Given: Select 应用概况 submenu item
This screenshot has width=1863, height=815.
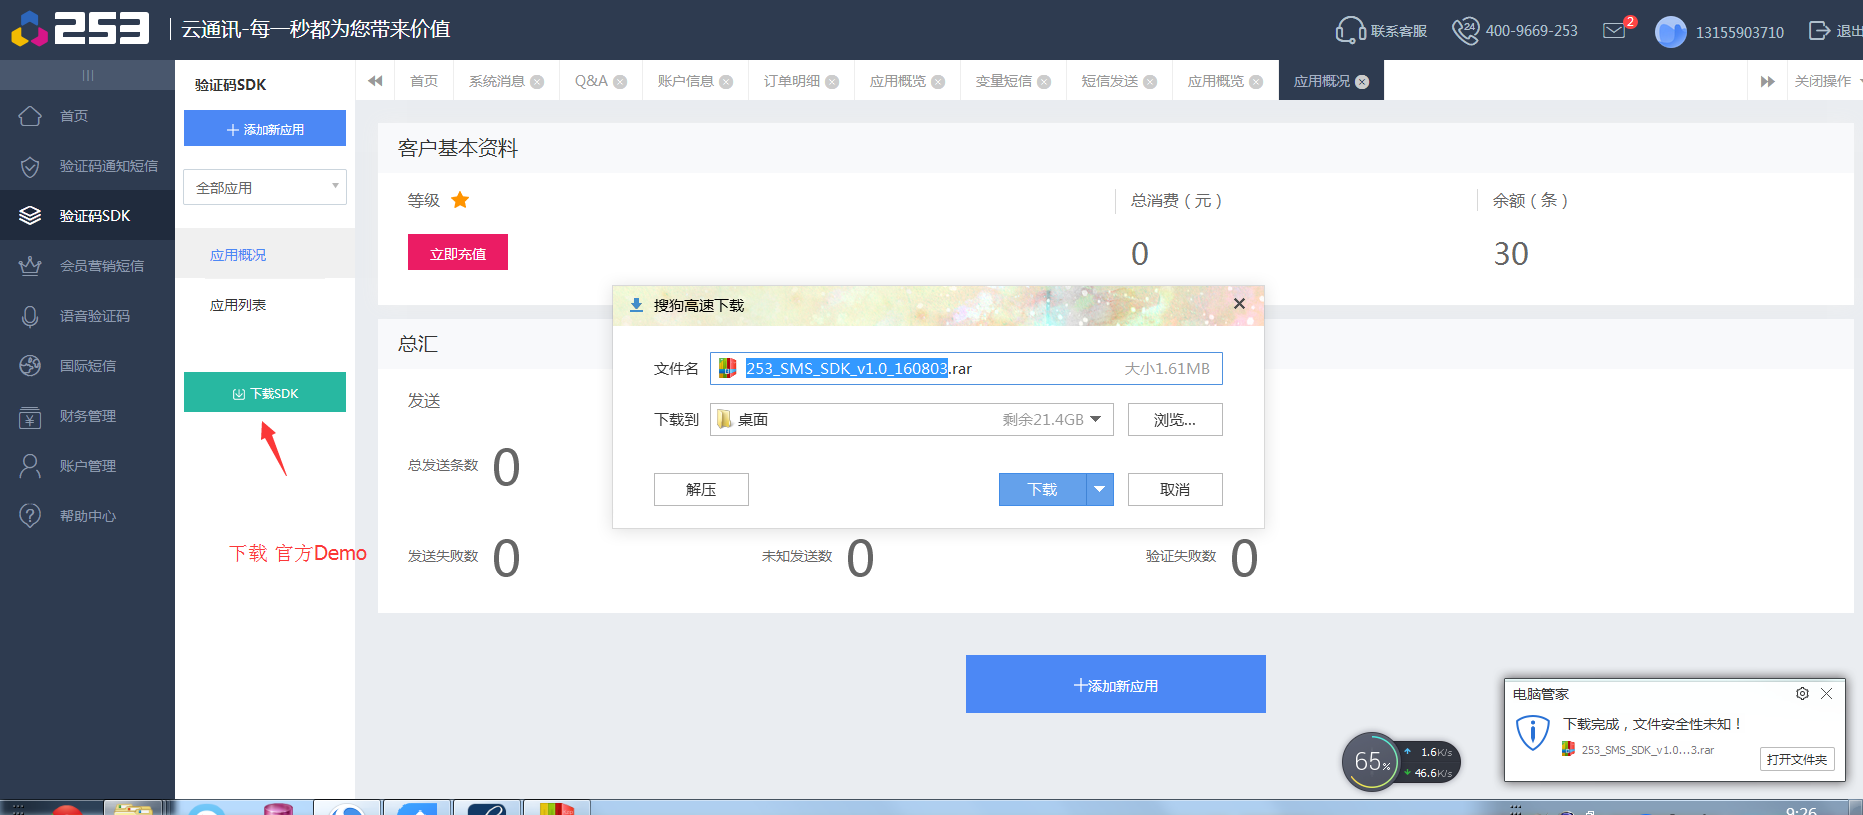Looking at the screenshot, I should (x=265, y=255).
